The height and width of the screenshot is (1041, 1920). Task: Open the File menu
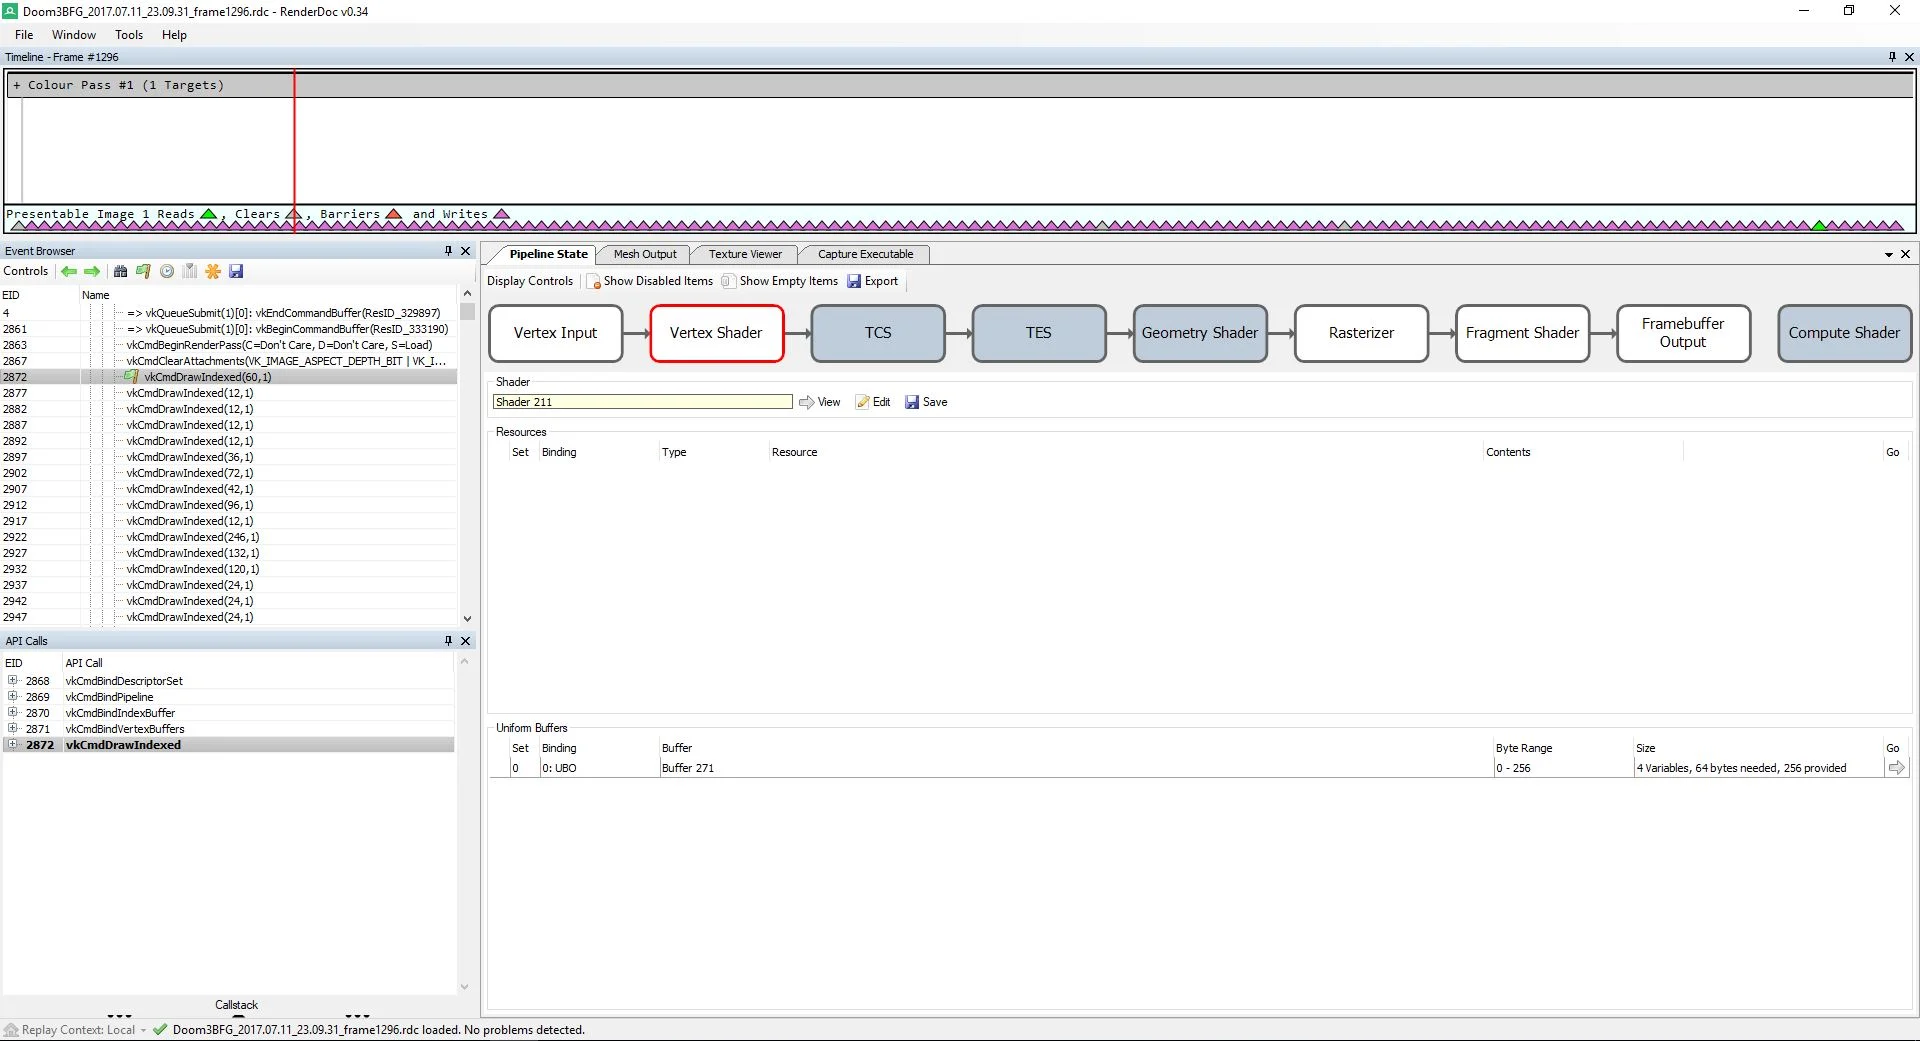[24, 35]
